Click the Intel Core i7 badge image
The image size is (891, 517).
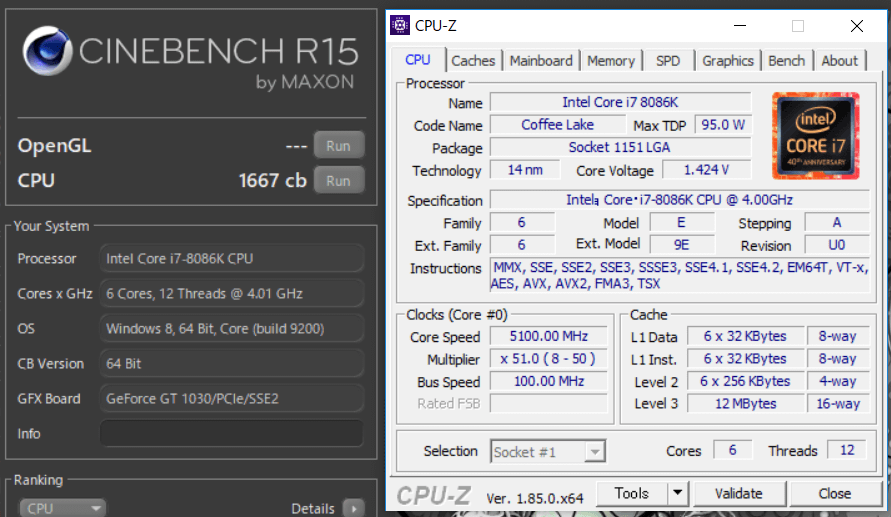point(815,136)
